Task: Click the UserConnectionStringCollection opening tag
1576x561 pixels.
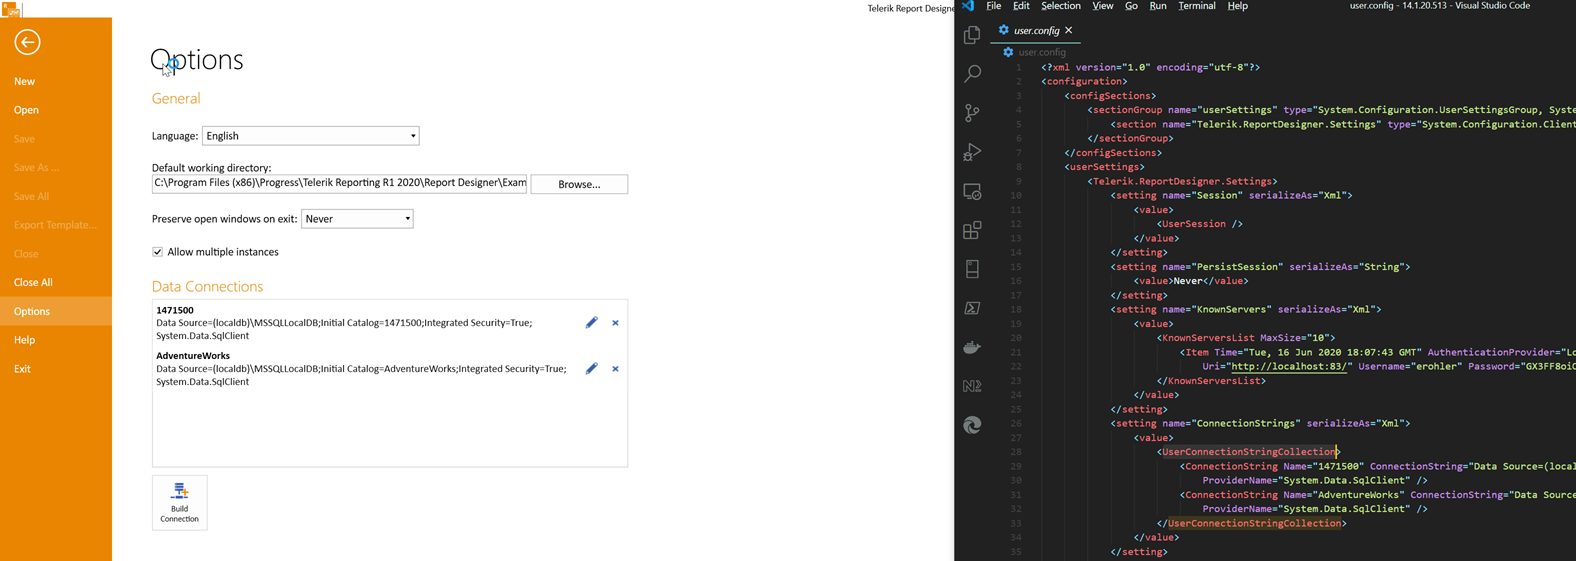Action: [x=1248, y=452]
